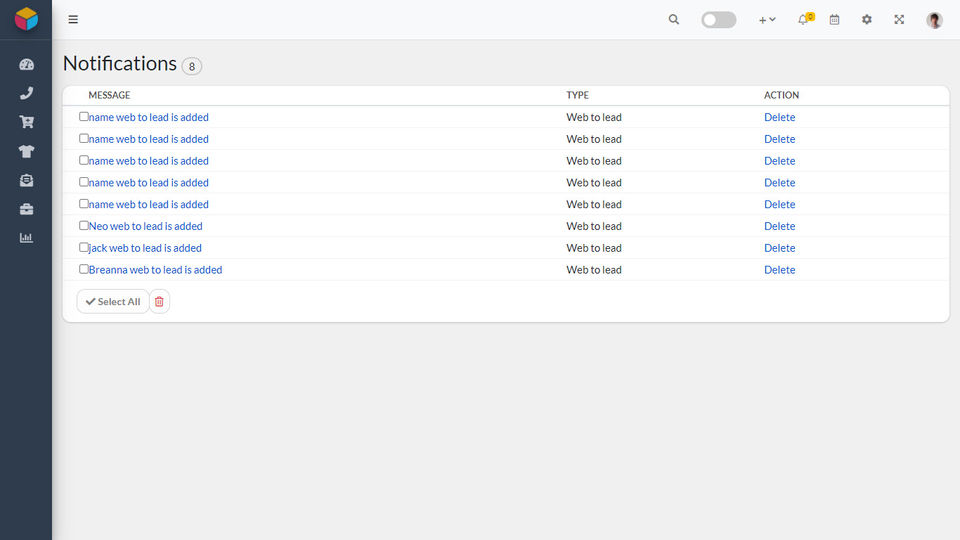Image resolution: width=960 pixels, height=540 pixels.
Task: Check the Breanna web to lead checkbox
Action: 84,269
